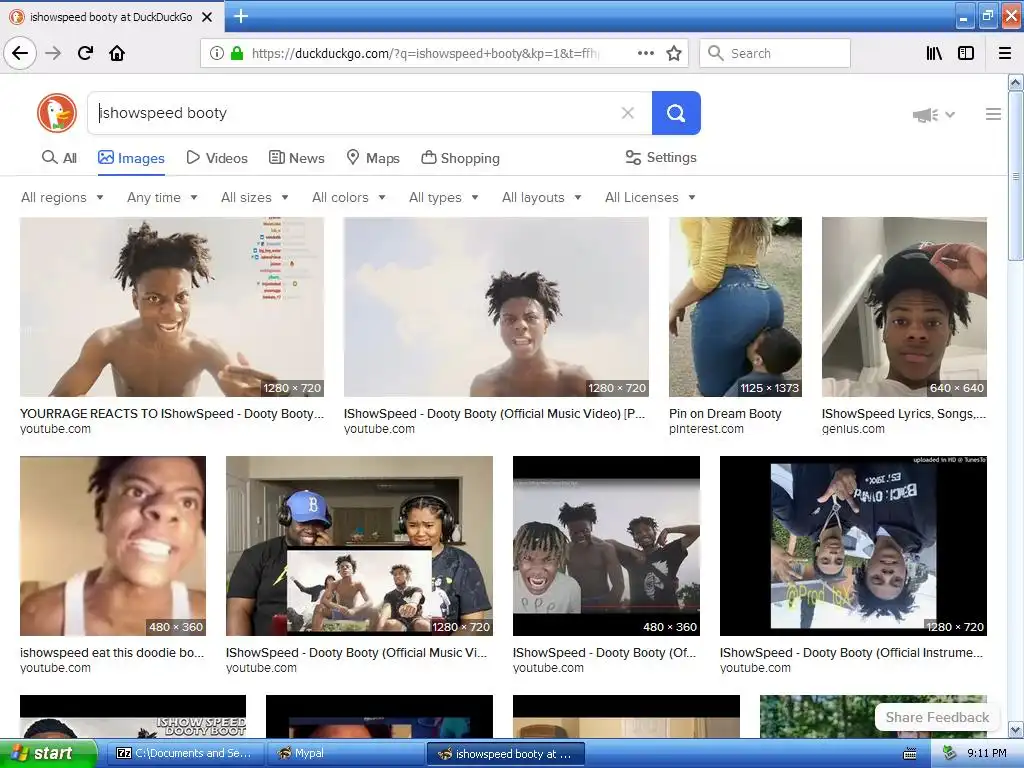Click the browser forward arrow
Viewport: 1024px width, 768px height.
pos(53,53)
